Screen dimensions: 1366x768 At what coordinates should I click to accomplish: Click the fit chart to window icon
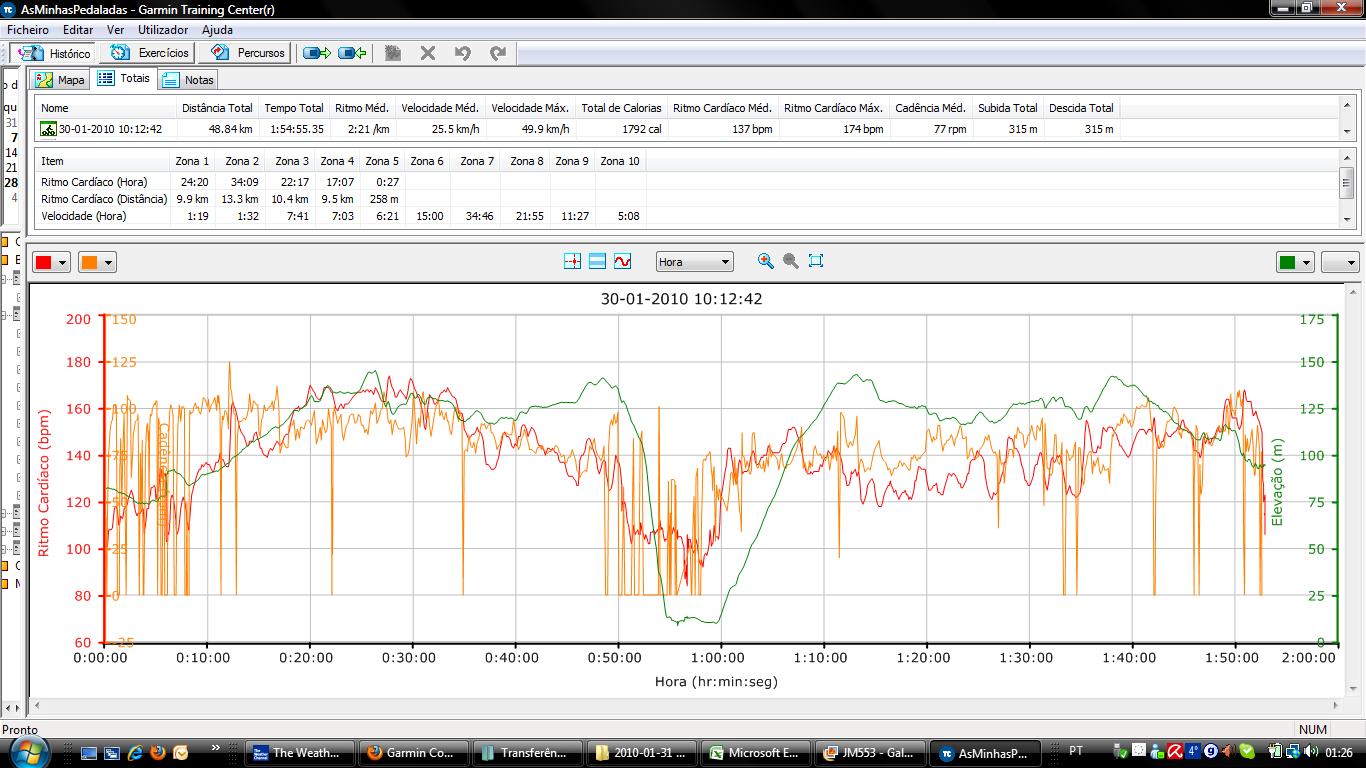coord(815,261)
